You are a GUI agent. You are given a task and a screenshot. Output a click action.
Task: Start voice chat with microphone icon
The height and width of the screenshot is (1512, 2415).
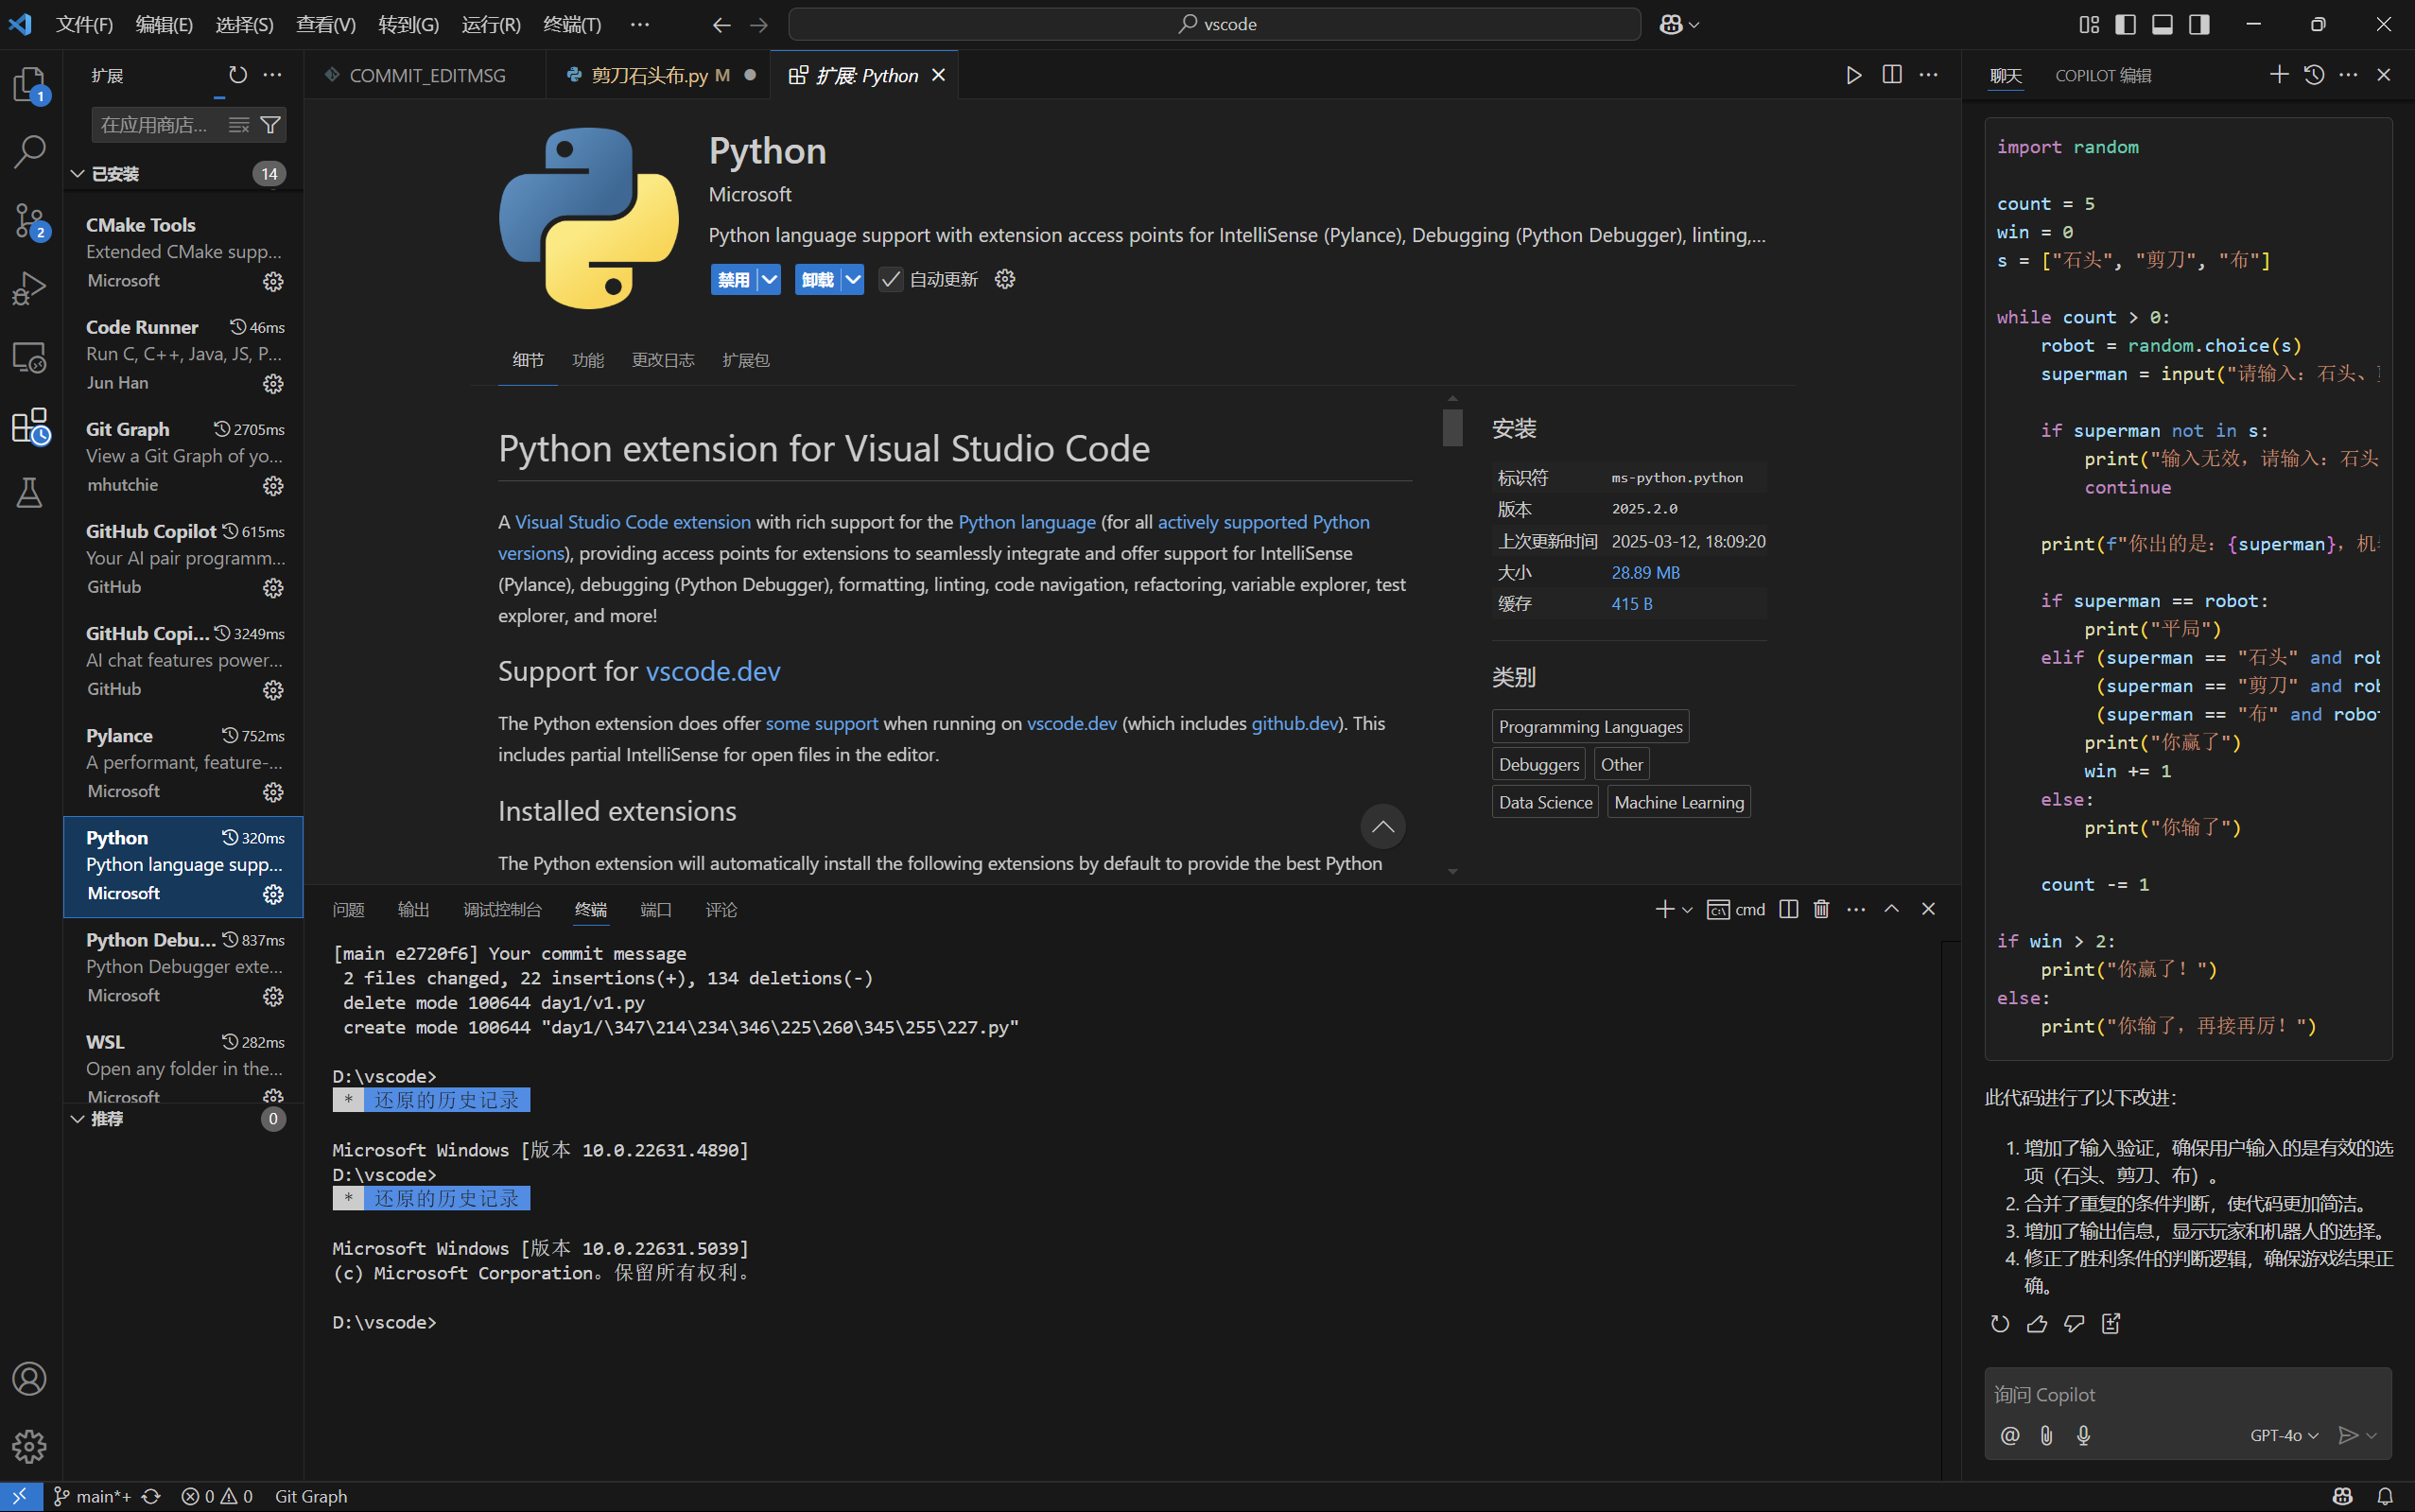click(2083, 1436)
